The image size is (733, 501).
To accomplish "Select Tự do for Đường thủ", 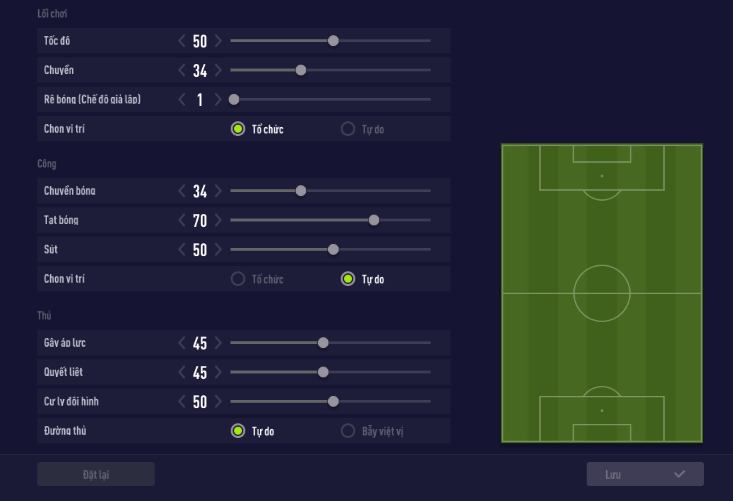I will (238, 431).
